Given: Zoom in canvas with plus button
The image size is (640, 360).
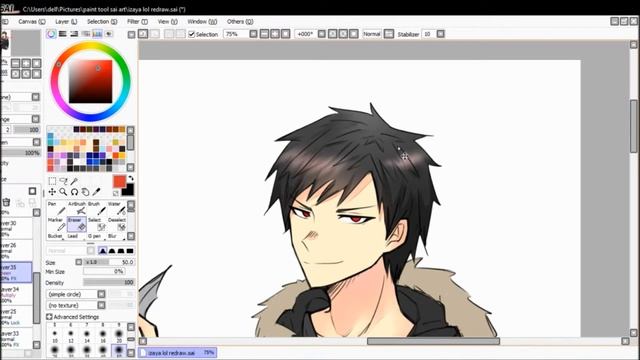Looking at the screenshot, I should point(275,34).
